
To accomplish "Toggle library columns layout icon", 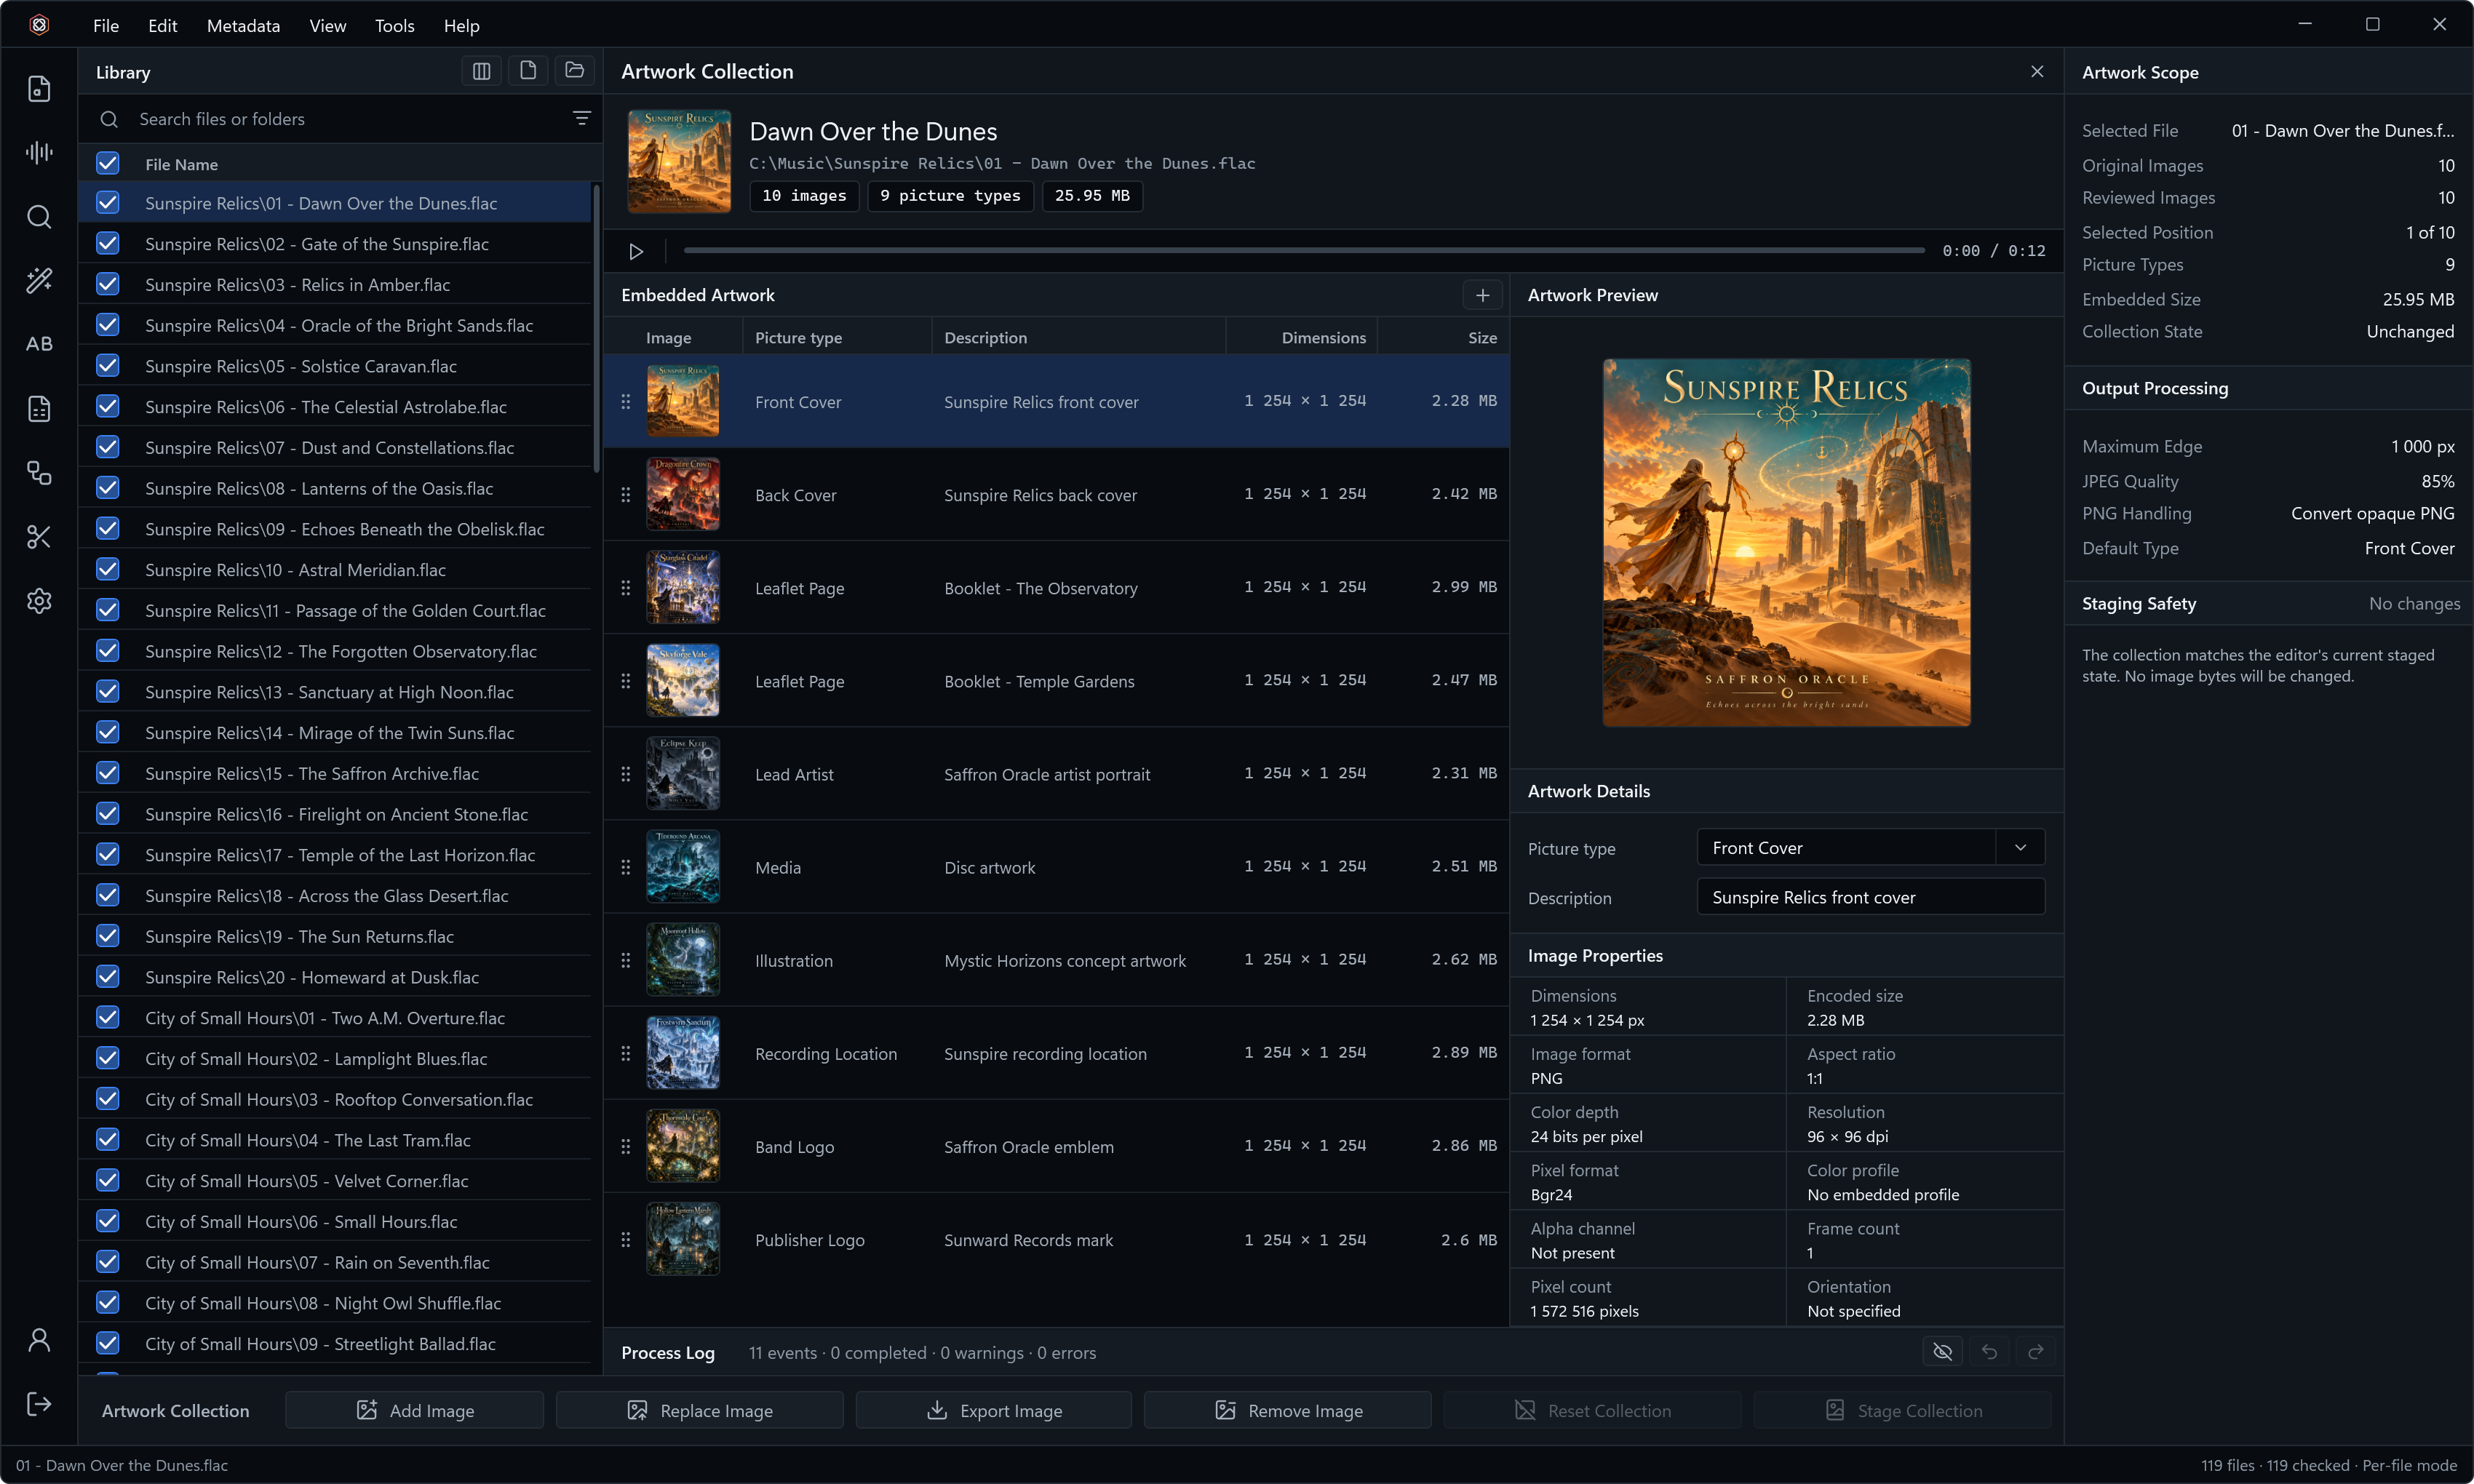I will click(x=481, y=71).
